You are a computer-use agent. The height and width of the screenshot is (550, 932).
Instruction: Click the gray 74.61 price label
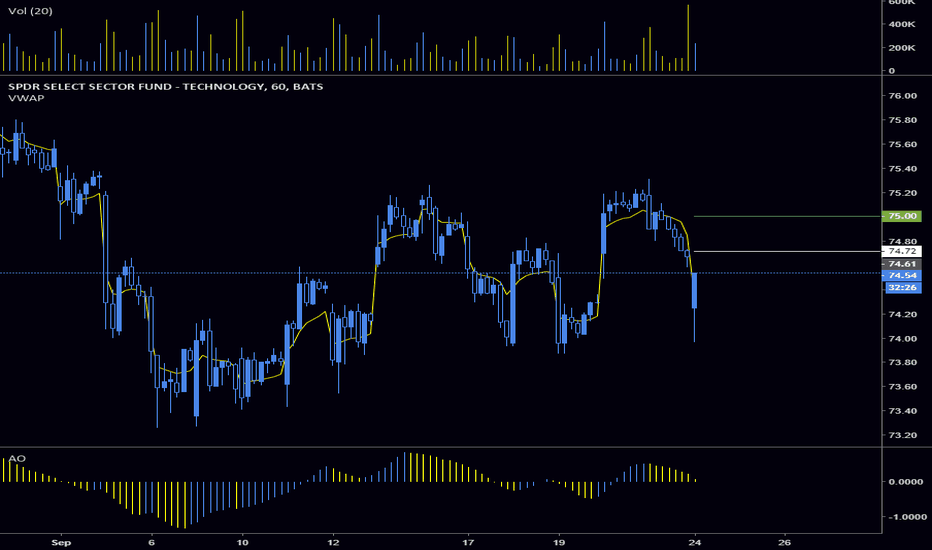[x=902, y=264]
